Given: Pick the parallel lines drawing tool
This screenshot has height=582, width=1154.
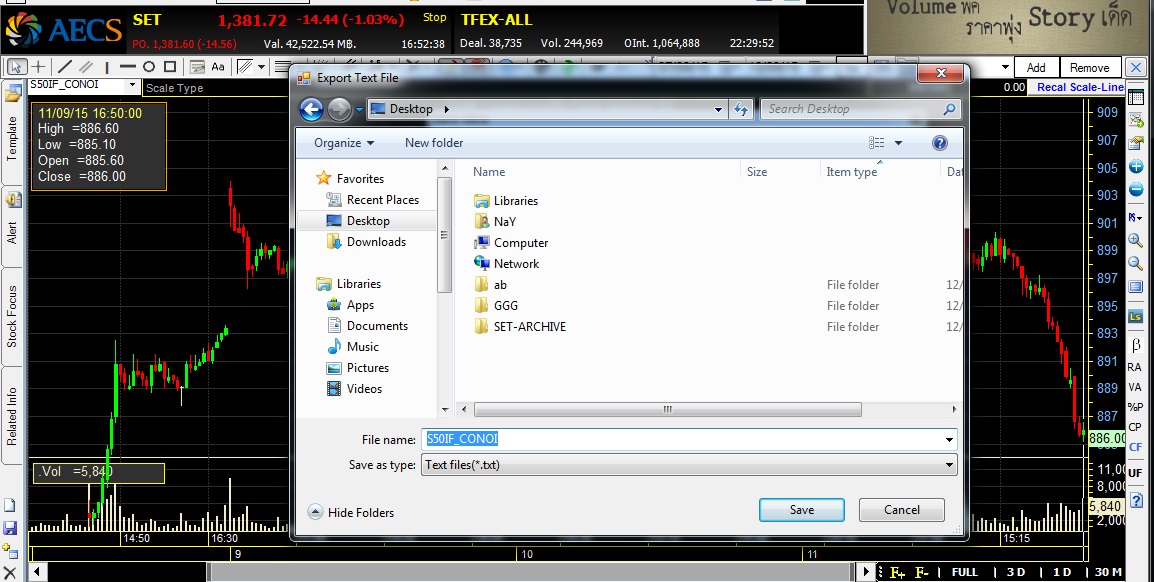Looking at the screenshot, I should point(85,67).
